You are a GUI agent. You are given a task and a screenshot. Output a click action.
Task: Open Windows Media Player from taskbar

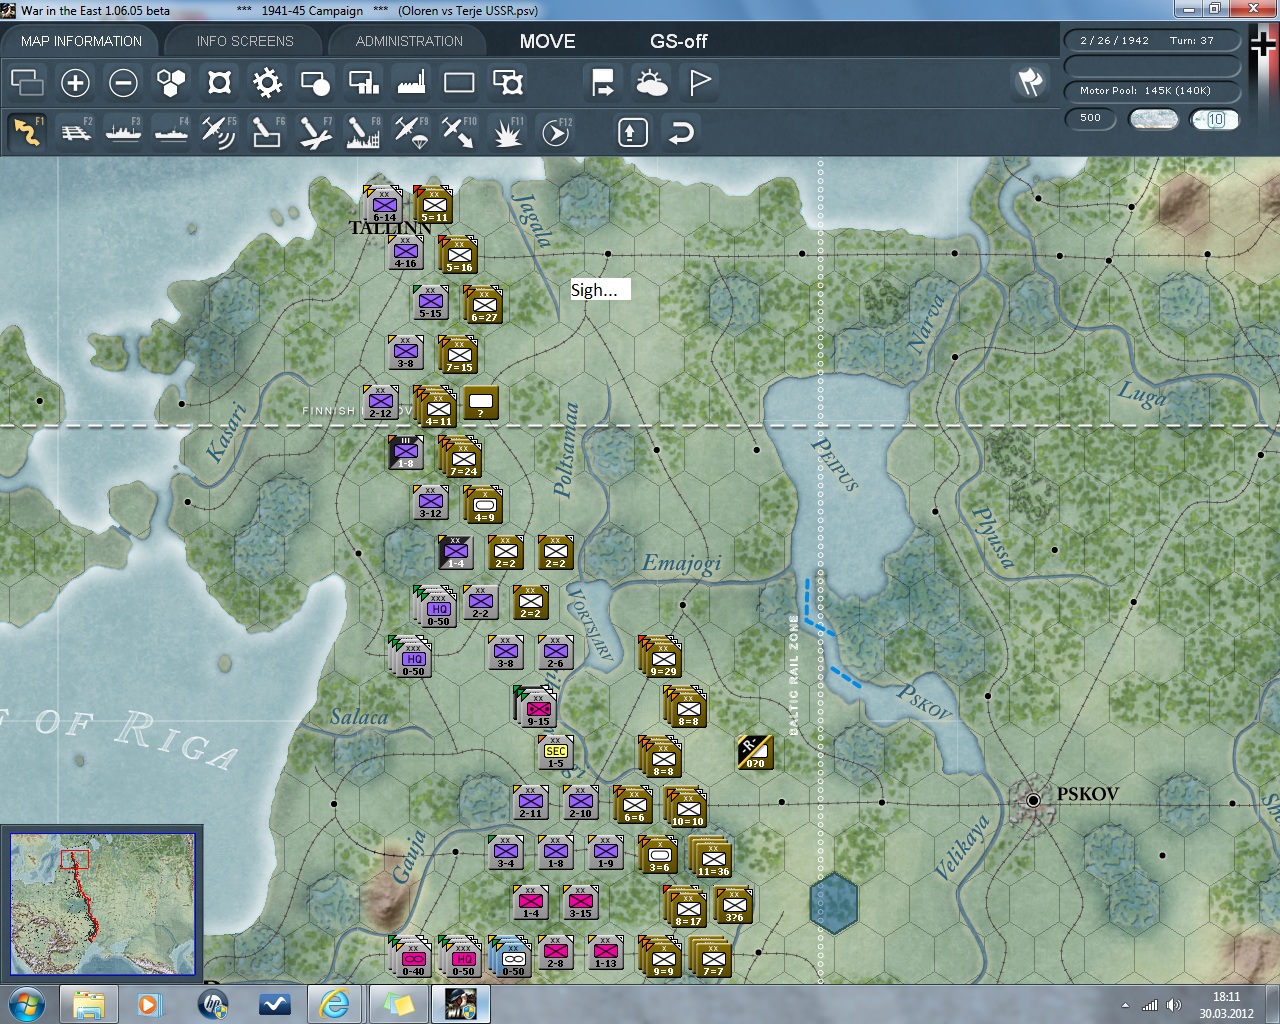[150, 1004]
